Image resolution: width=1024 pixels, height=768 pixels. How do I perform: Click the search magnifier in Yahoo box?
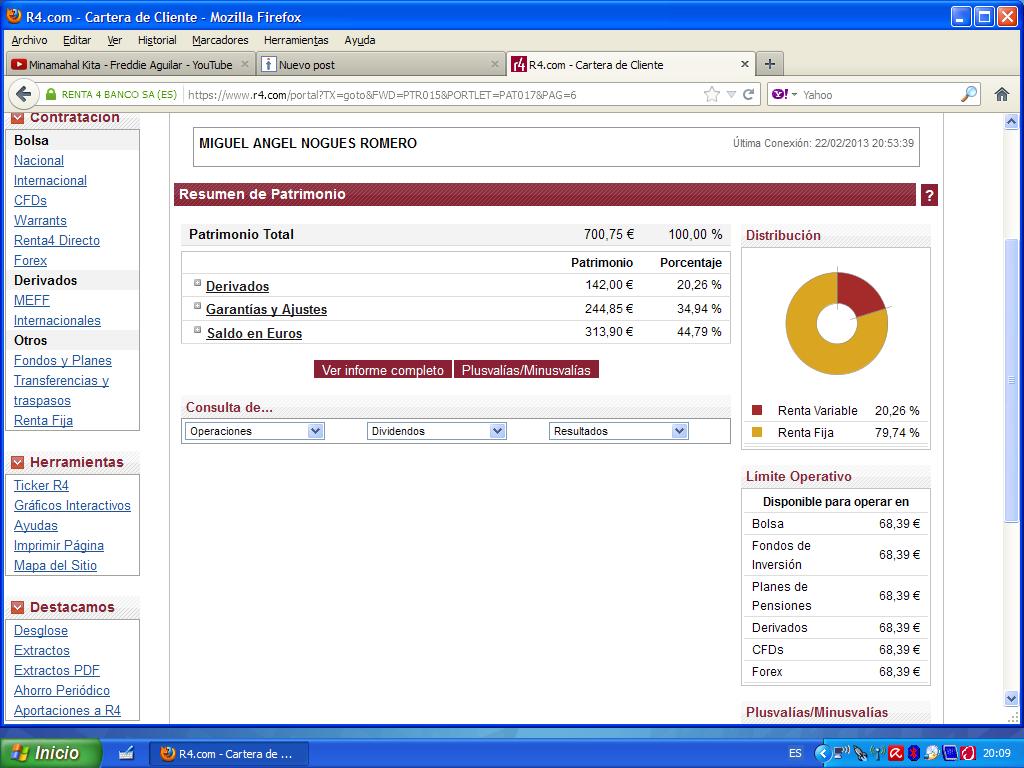(969, 94)
